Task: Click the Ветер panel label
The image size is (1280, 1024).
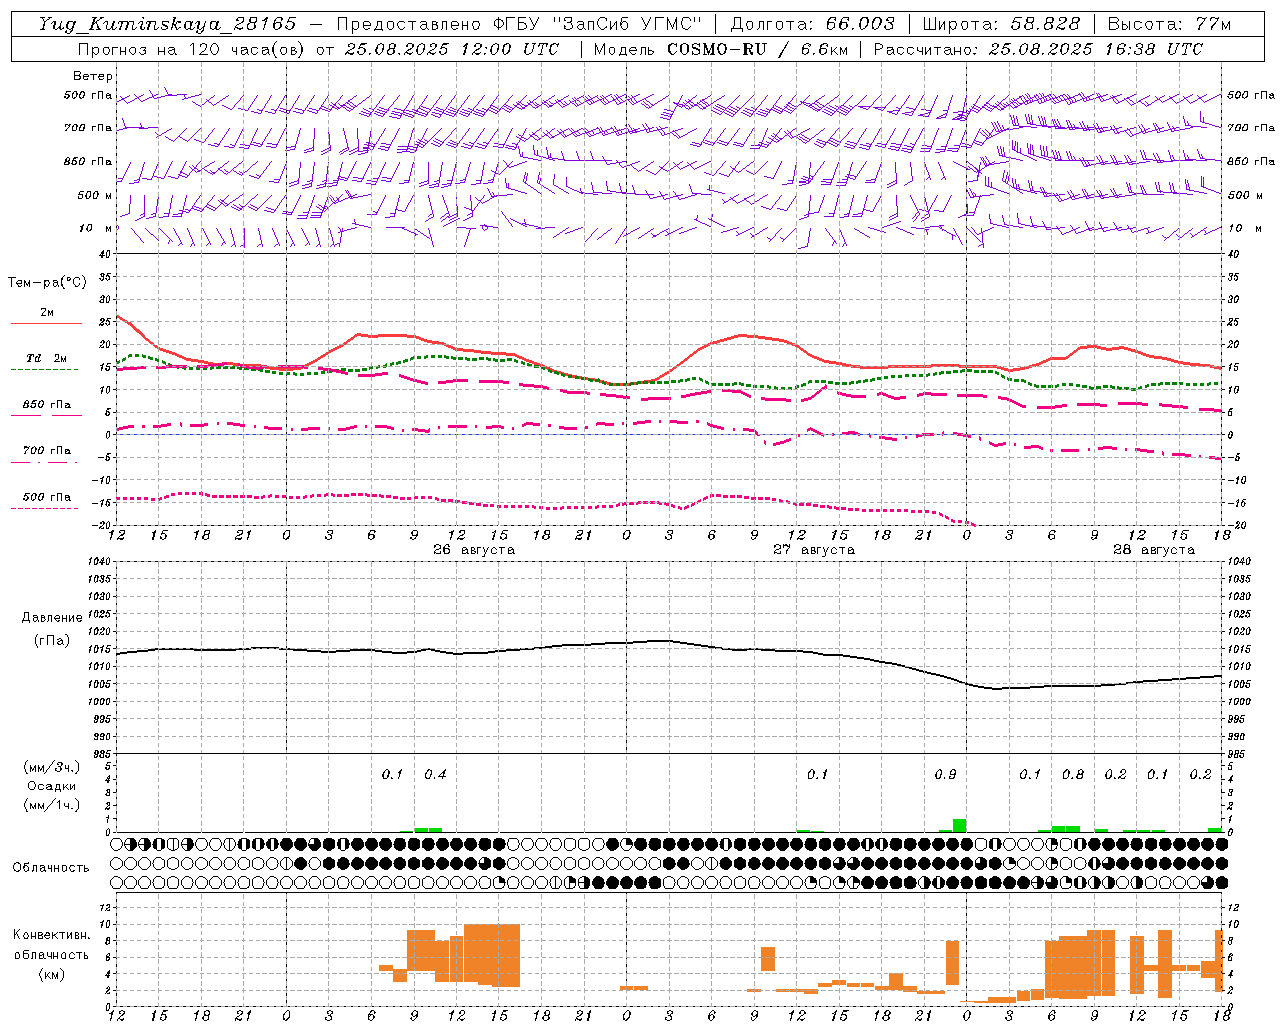Action: click(x=93, y=76)
